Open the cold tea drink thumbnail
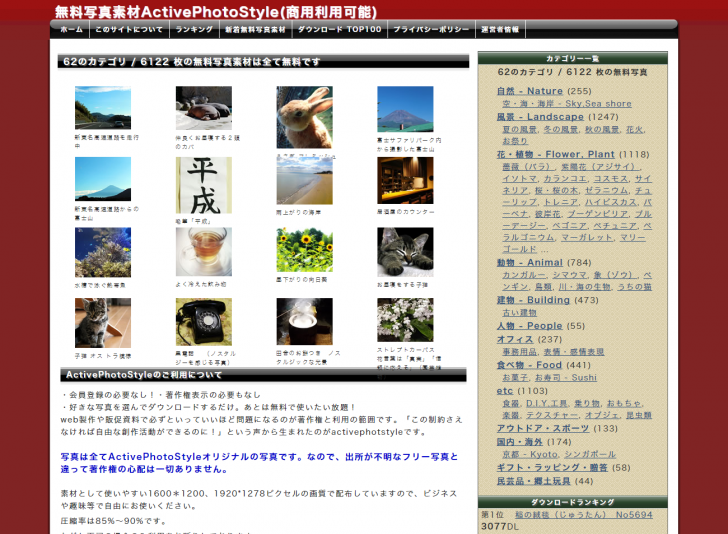This screenshot has height=534, width=728. click(x=203, y=252)
